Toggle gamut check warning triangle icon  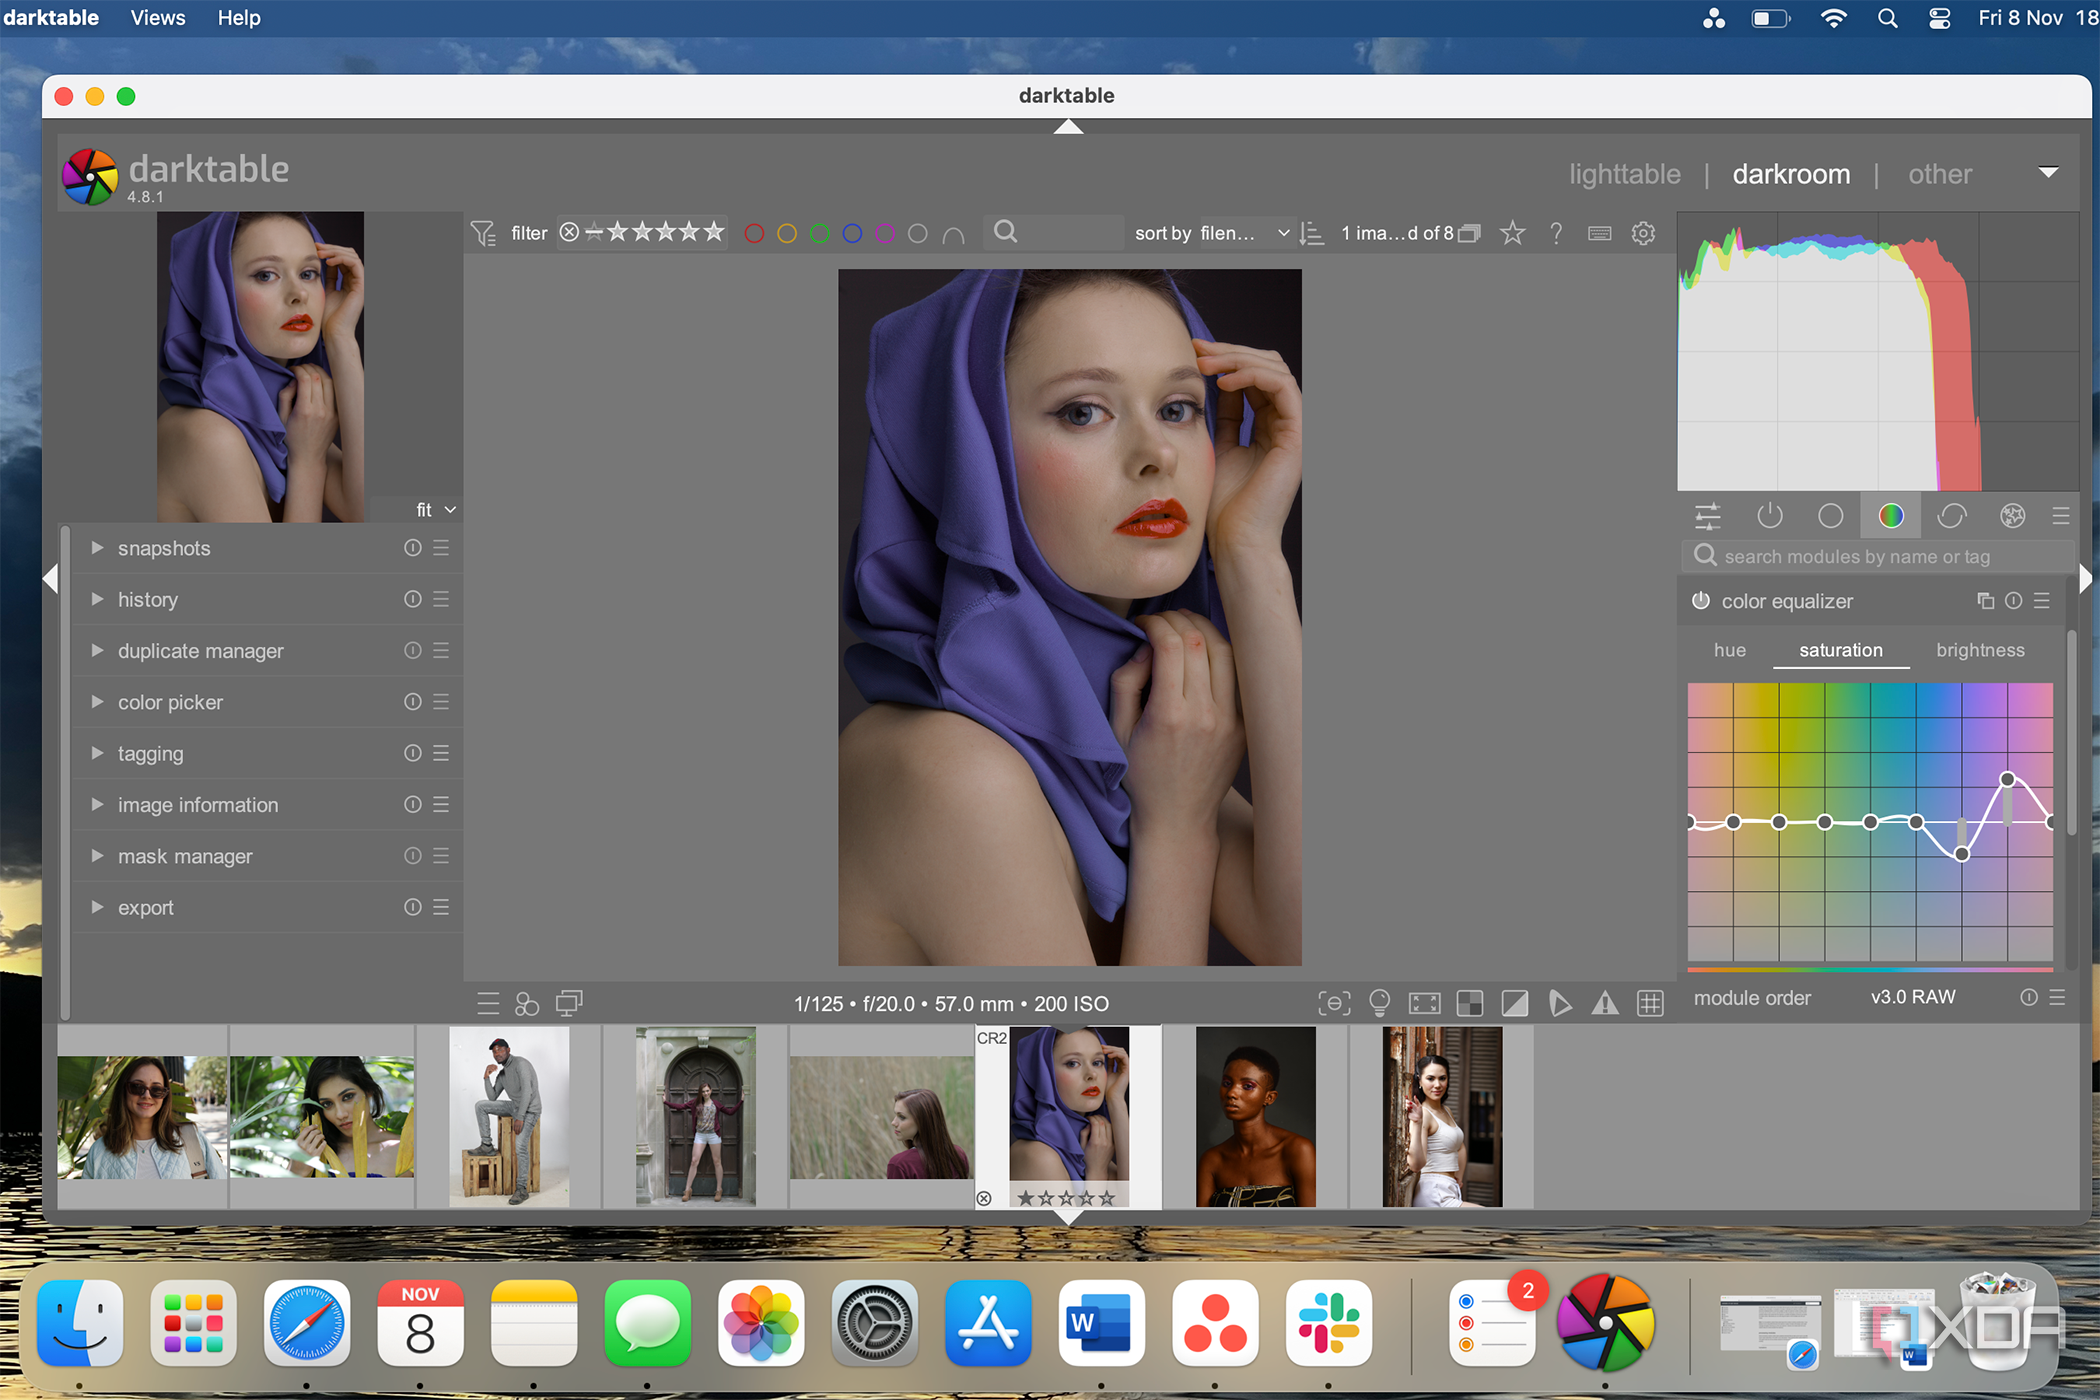point(1604,1002)
